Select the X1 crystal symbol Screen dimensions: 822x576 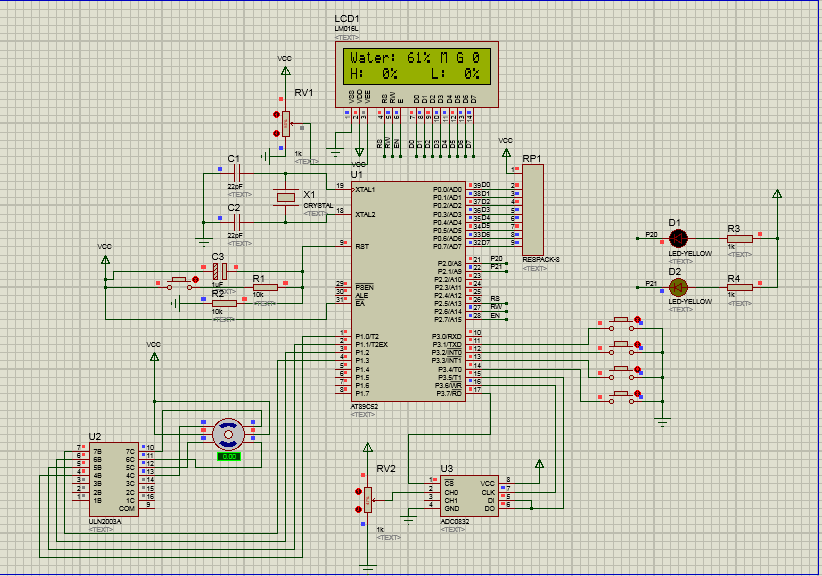click(x=286, y=198)
